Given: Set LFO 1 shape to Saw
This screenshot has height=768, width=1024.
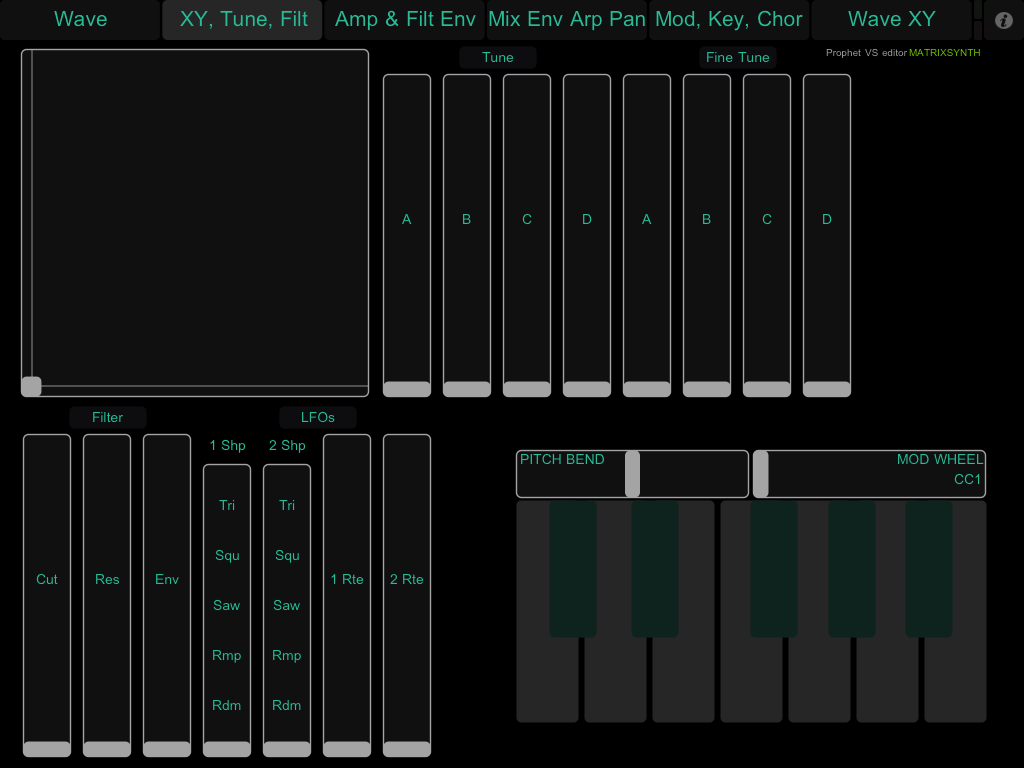Looking at the screenshot, I should [x=227, y=605].
